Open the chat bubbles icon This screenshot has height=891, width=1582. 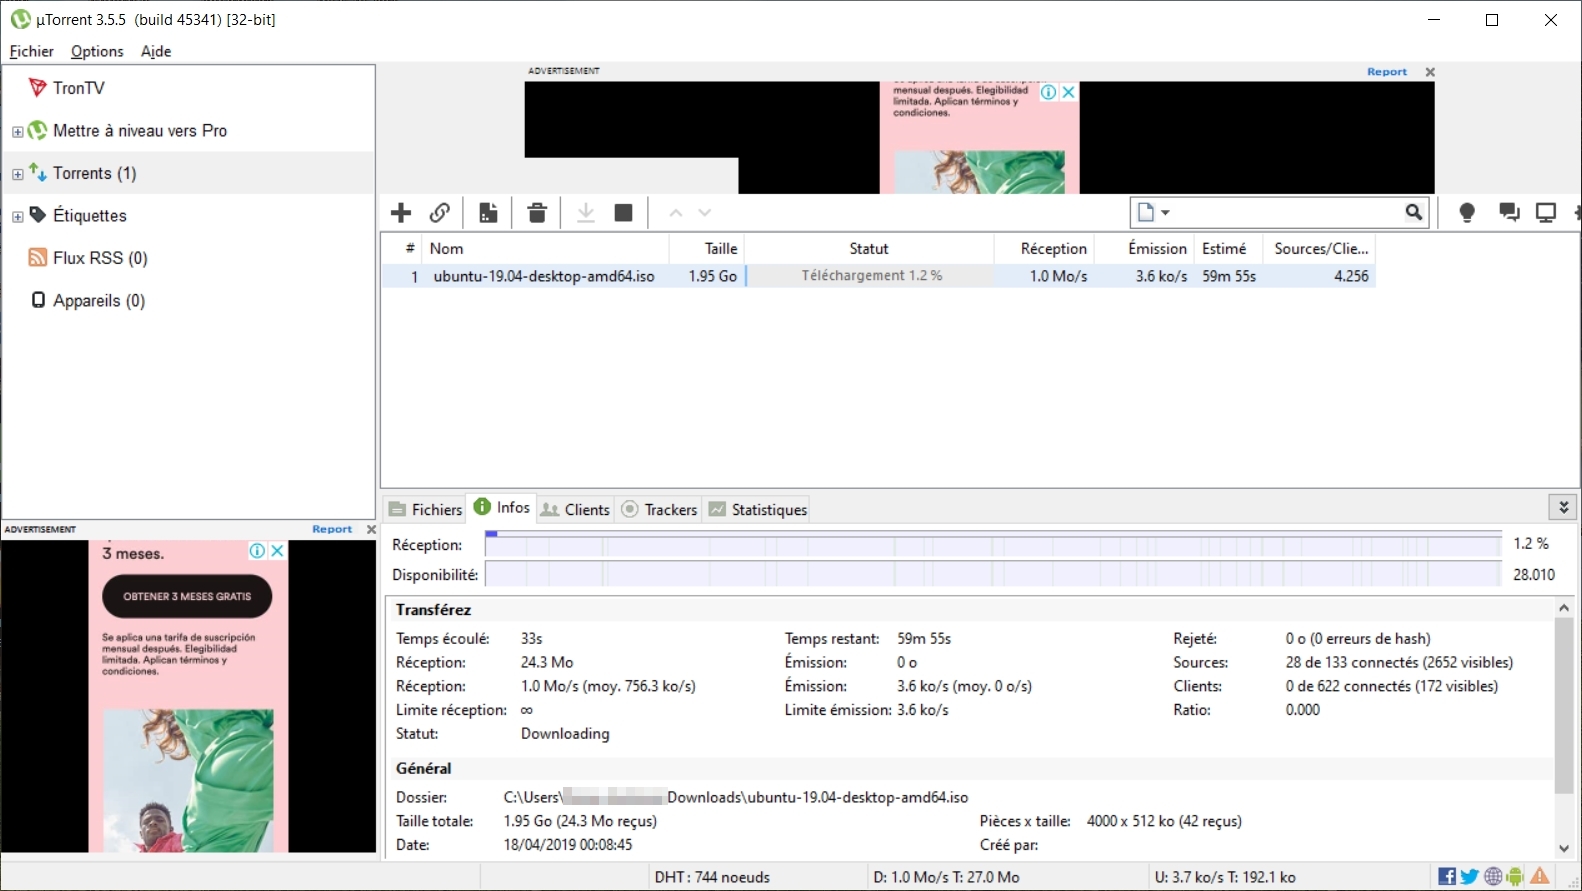[x=1509, y=212]
